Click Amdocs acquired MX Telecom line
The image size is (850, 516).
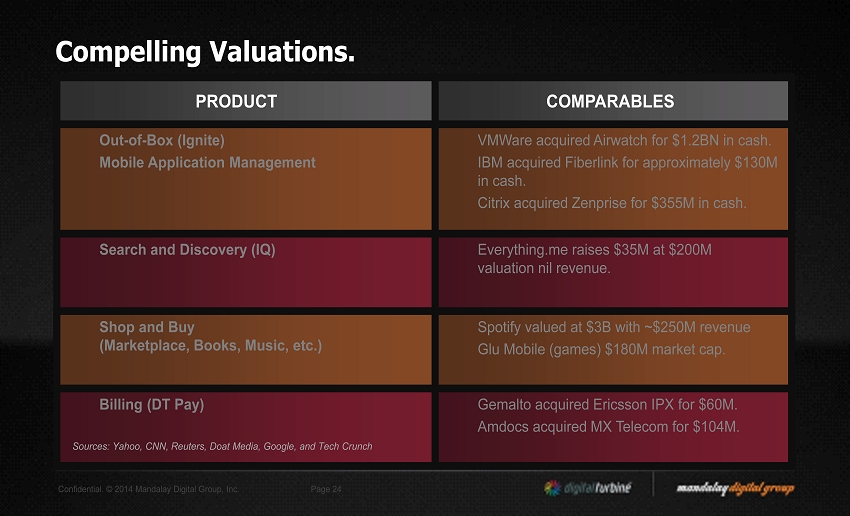pyautogui.click(x=608, y=427)
